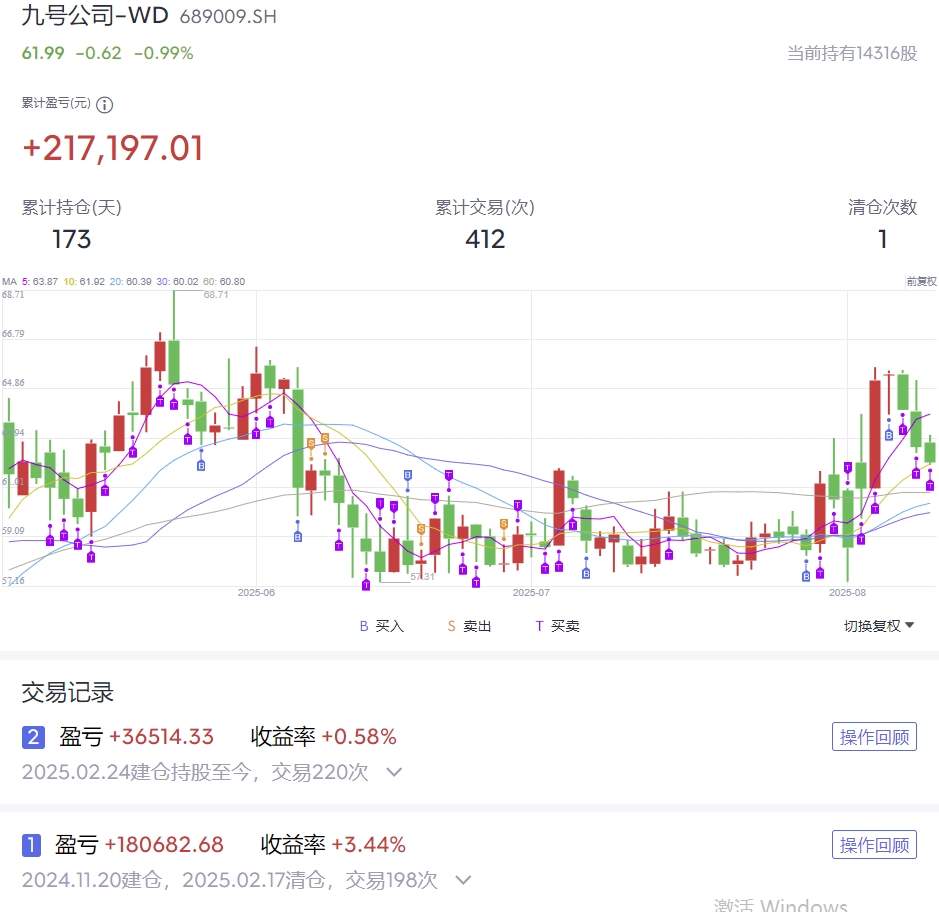939x912 pixels.
Task: Select the S 卖出 legend item
Action: coord(470,626)
